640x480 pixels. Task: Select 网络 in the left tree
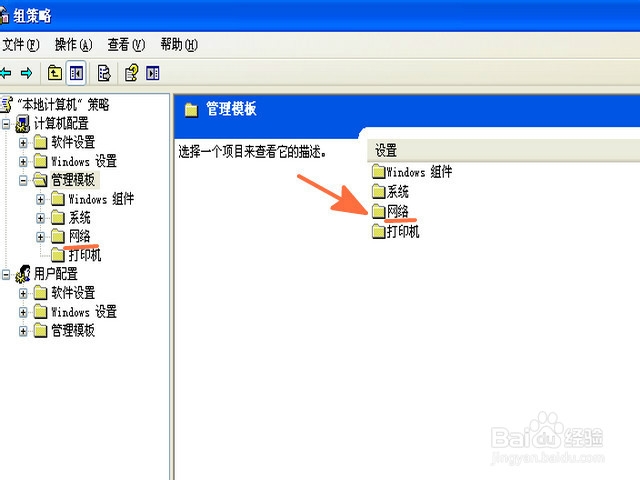tap(80, 236)
